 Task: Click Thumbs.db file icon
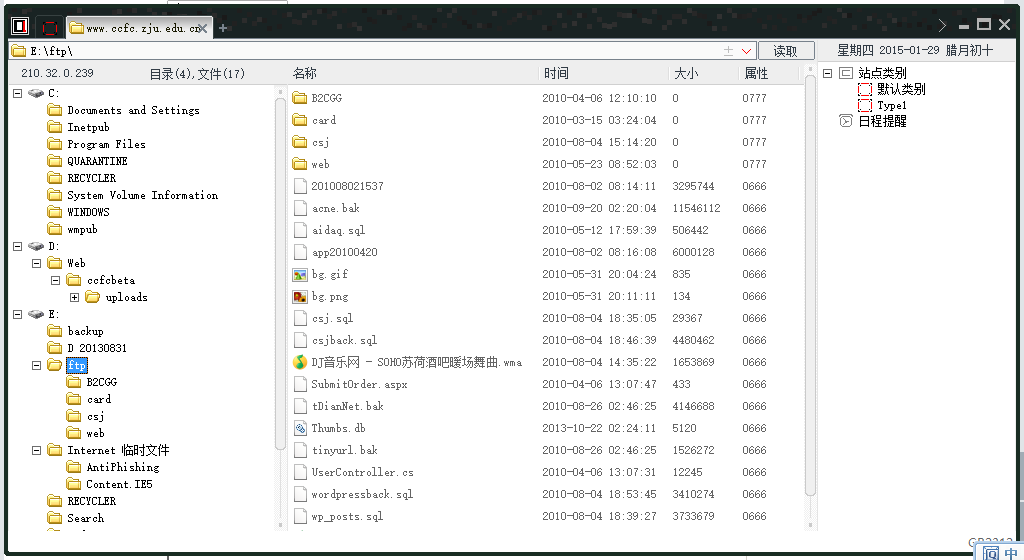[x=300, y=428]
